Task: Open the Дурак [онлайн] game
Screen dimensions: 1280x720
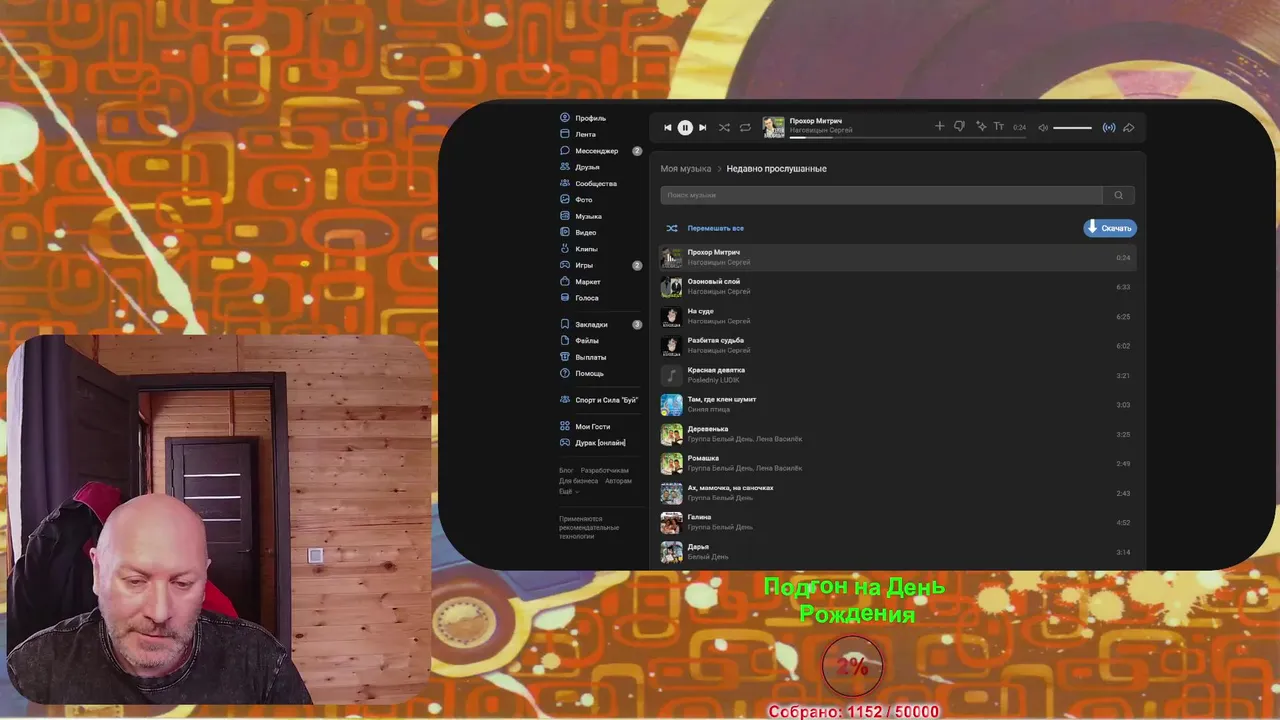Action: click(x=592, y=443)
